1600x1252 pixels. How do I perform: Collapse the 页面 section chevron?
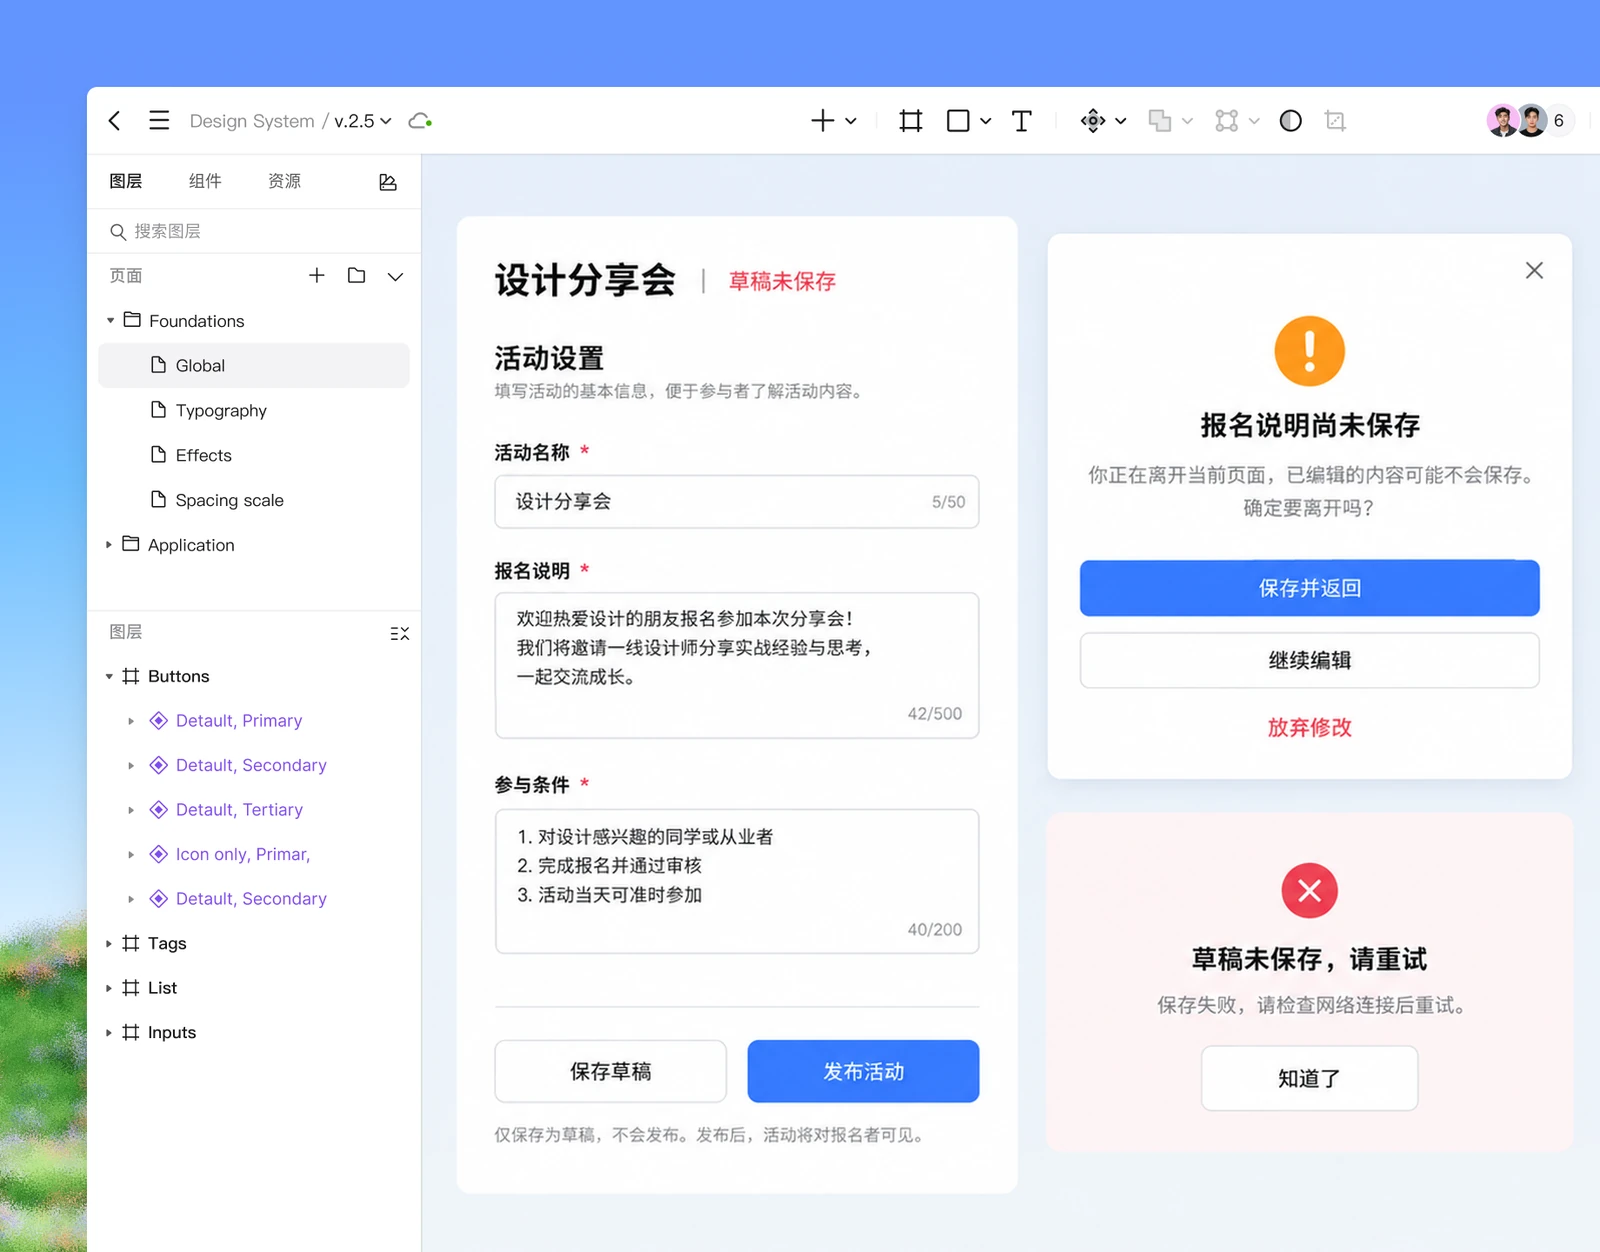(x=395, y=276)
